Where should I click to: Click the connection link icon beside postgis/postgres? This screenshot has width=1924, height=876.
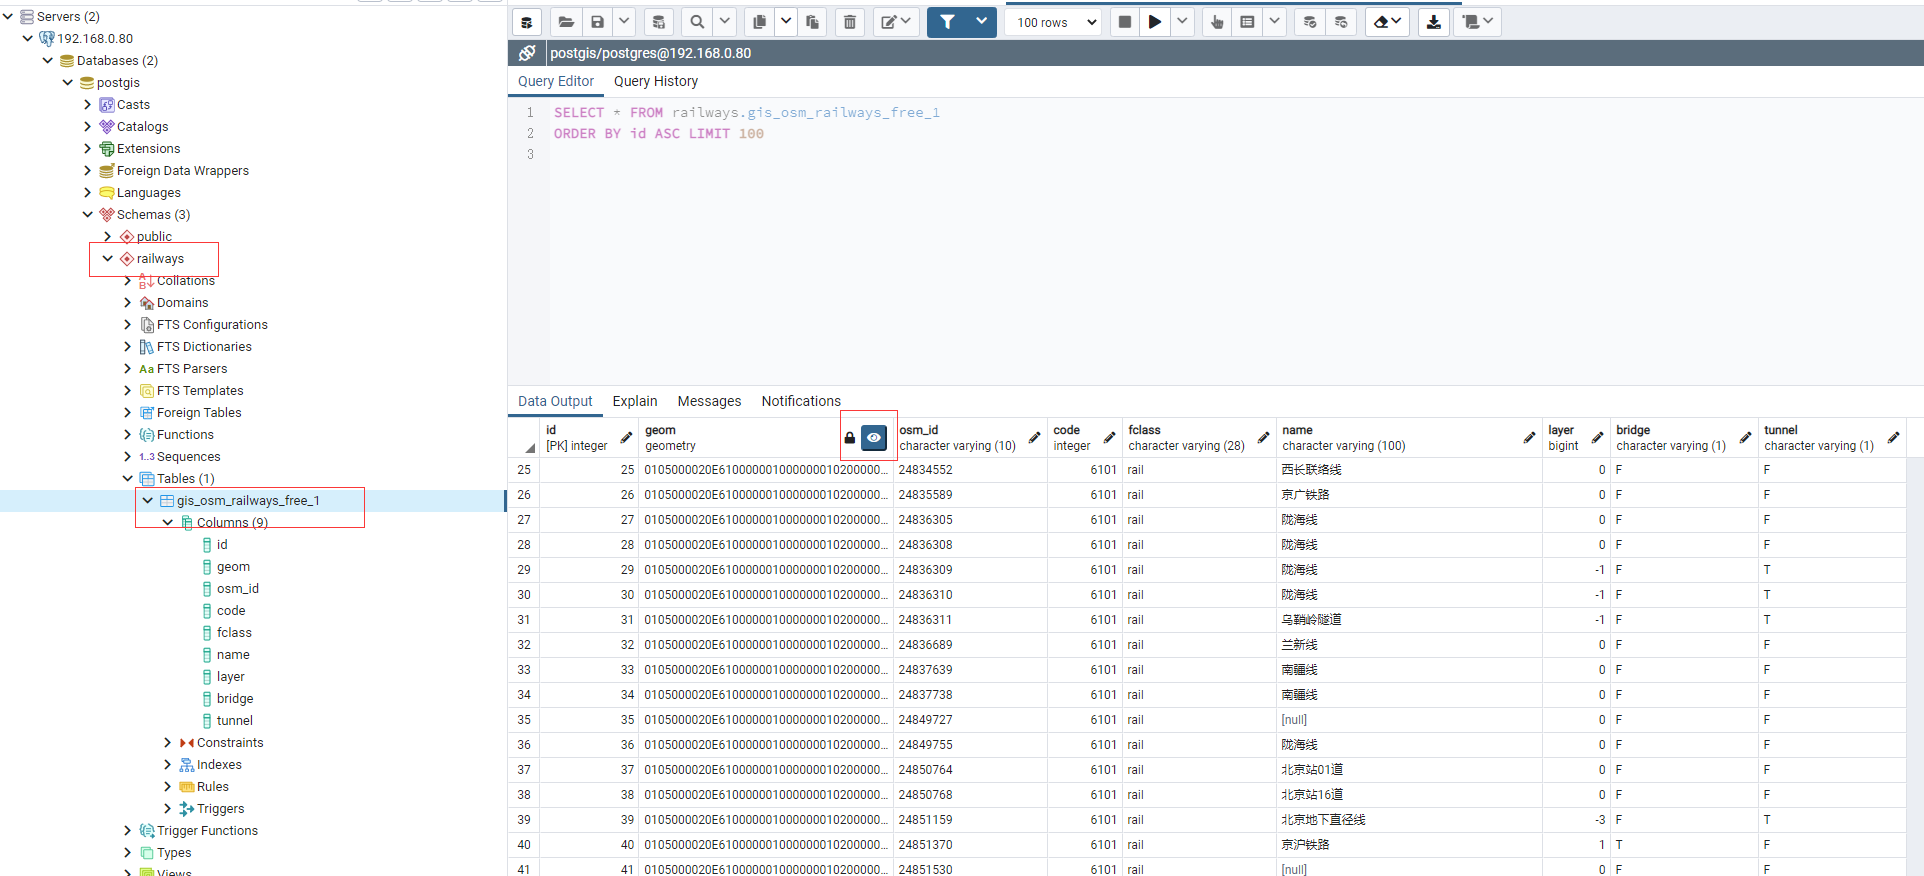527,53
